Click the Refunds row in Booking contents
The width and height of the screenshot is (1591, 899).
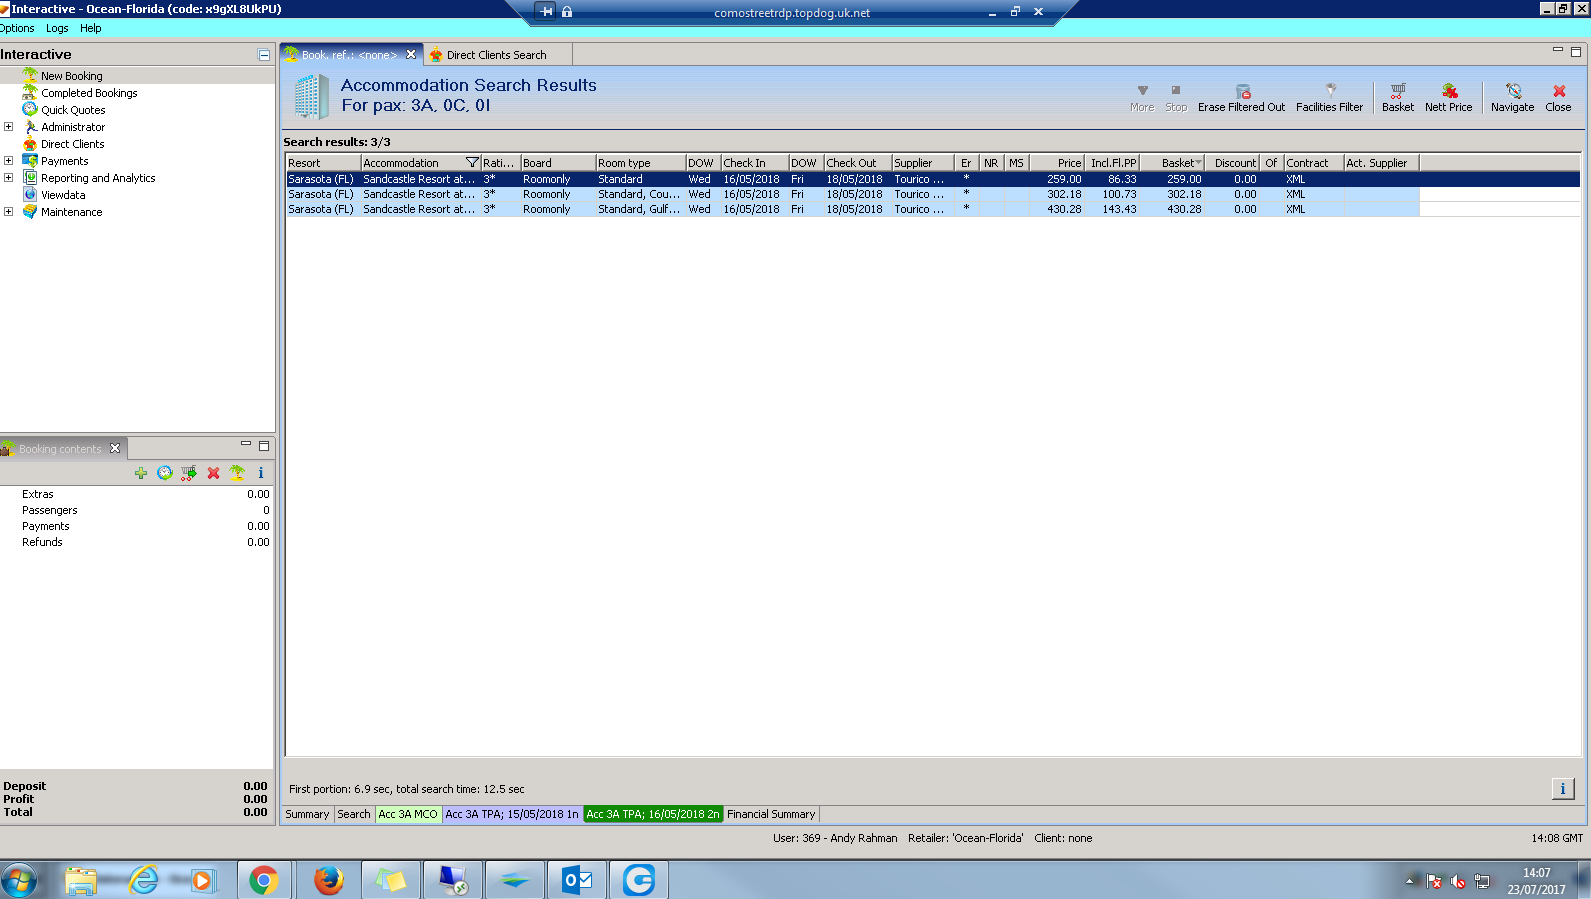pyautogui.click(x=137, y=542)
